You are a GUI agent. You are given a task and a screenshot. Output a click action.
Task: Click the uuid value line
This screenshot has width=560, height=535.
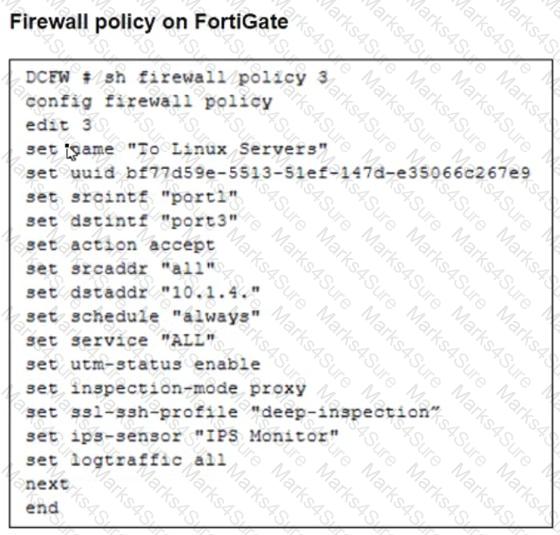[x=278, y=173]
